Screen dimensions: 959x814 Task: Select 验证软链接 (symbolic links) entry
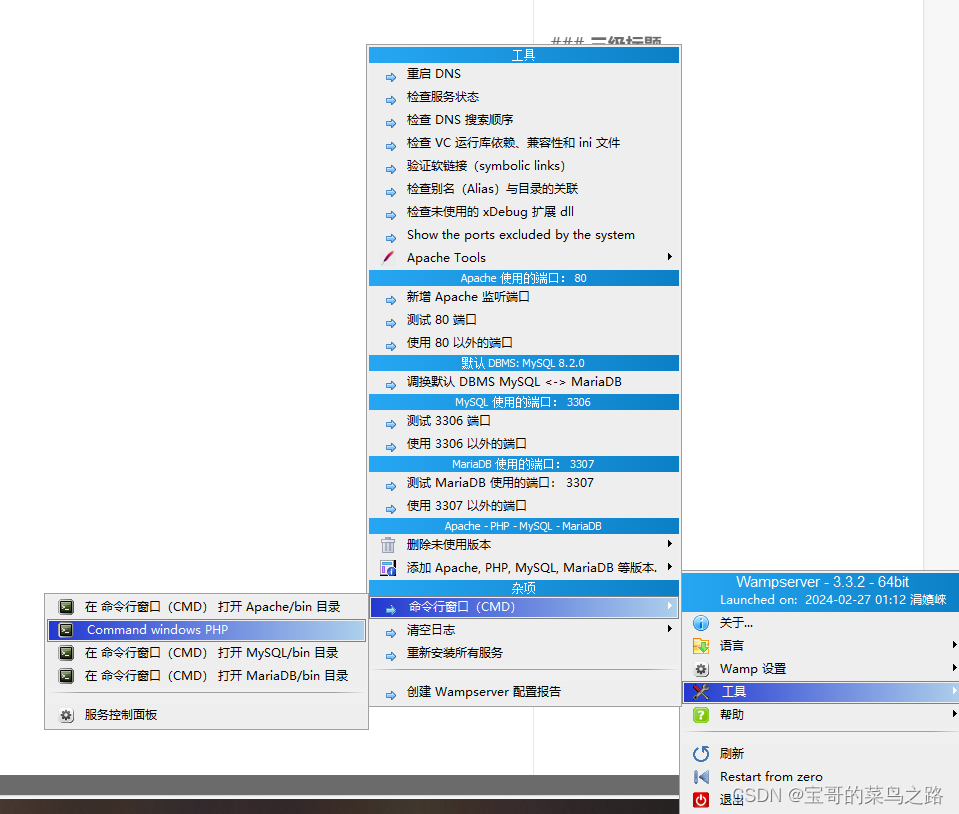pyautogui.click(x=524, y=166)
